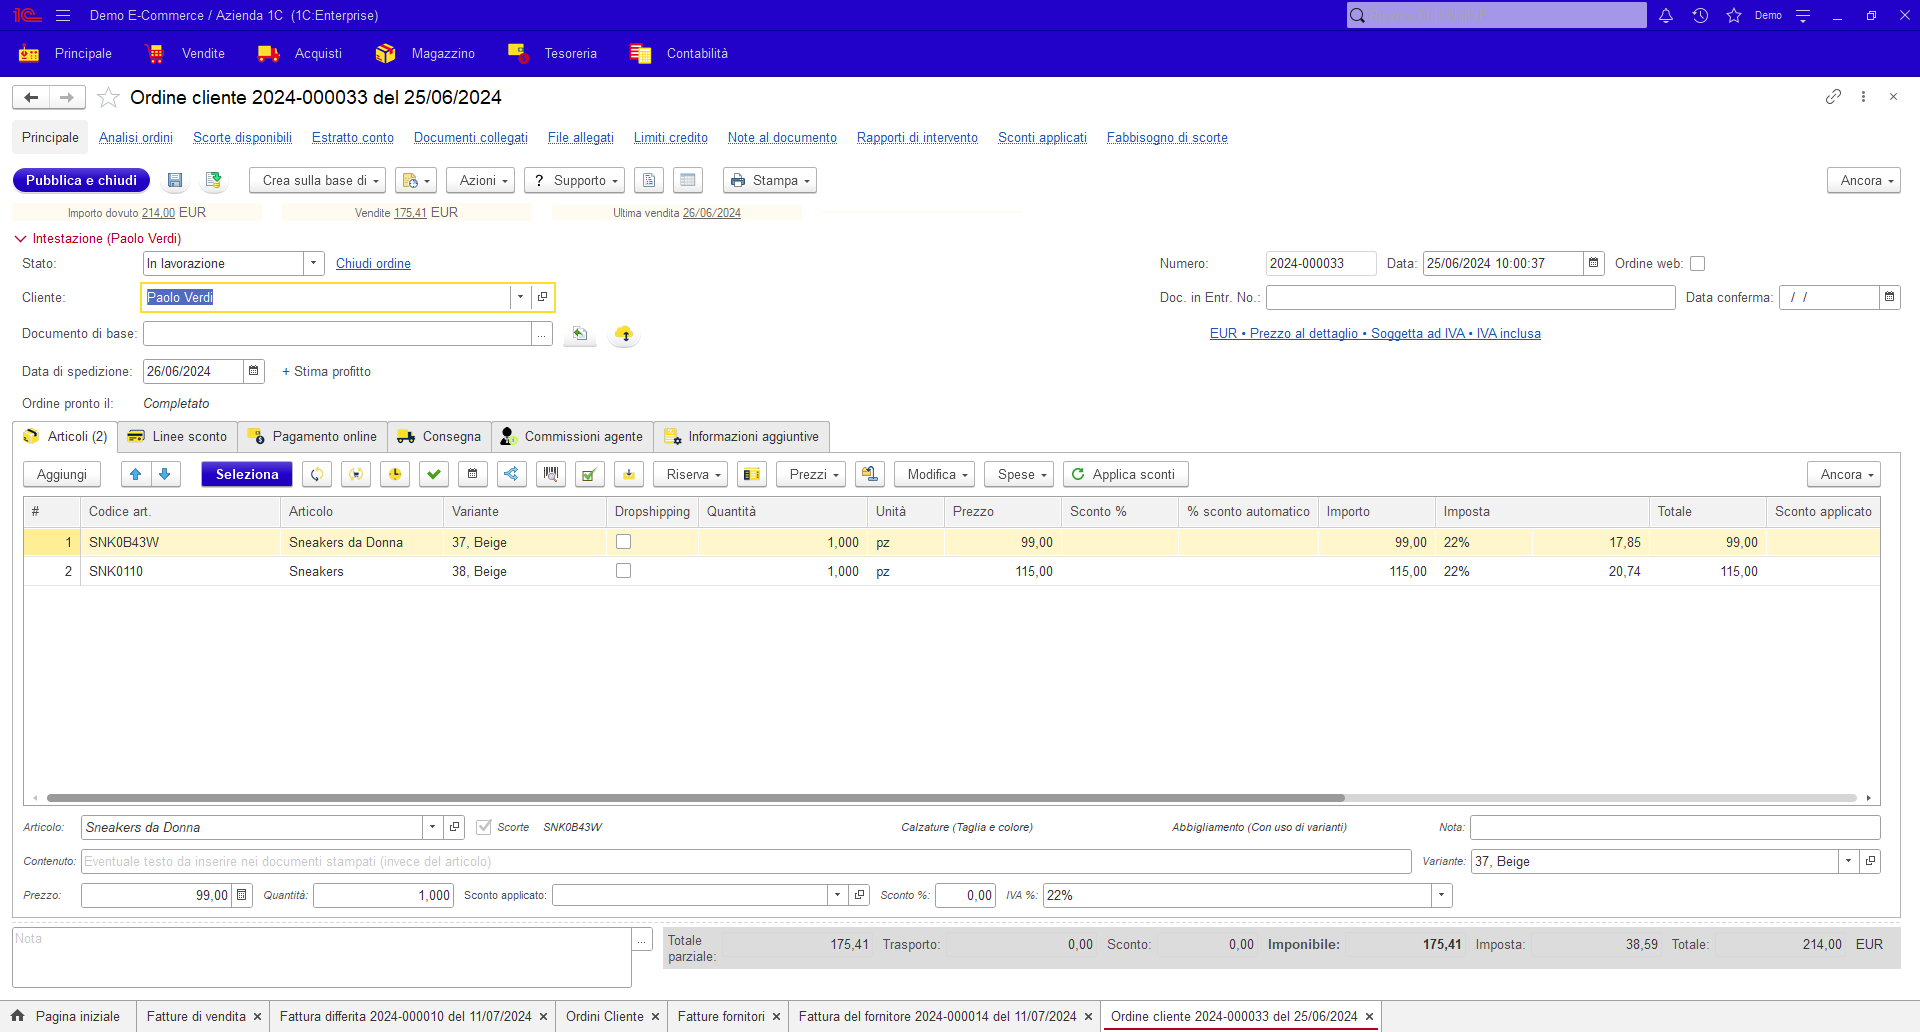
Task: Click favorites star in title bar
Action: [1734, 15]
